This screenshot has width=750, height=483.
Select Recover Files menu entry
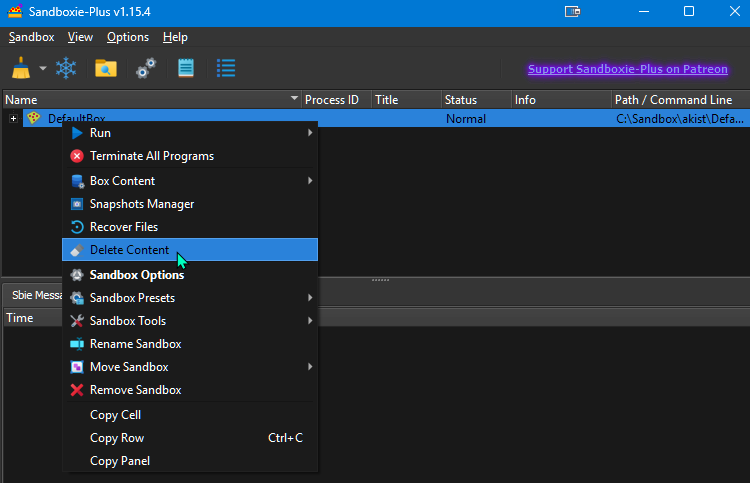190,227
